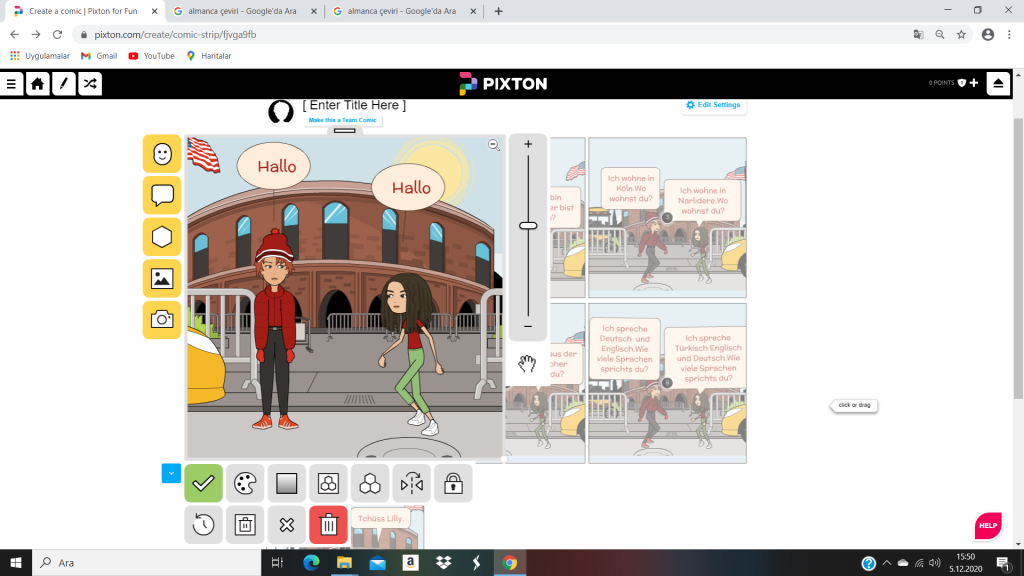Click Make this a Team Comic

point(343,120)
